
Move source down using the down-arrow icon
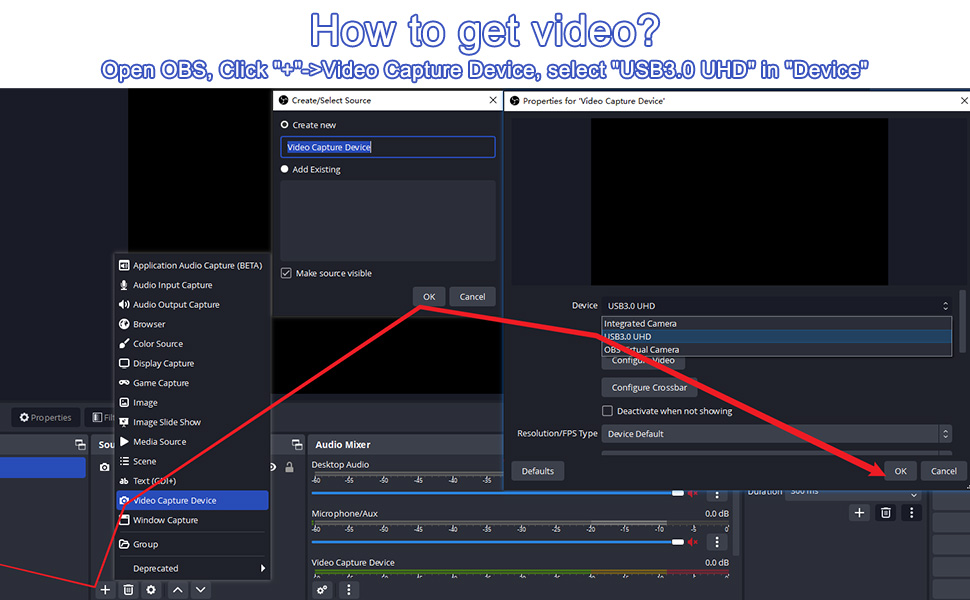tap(200, 590)
